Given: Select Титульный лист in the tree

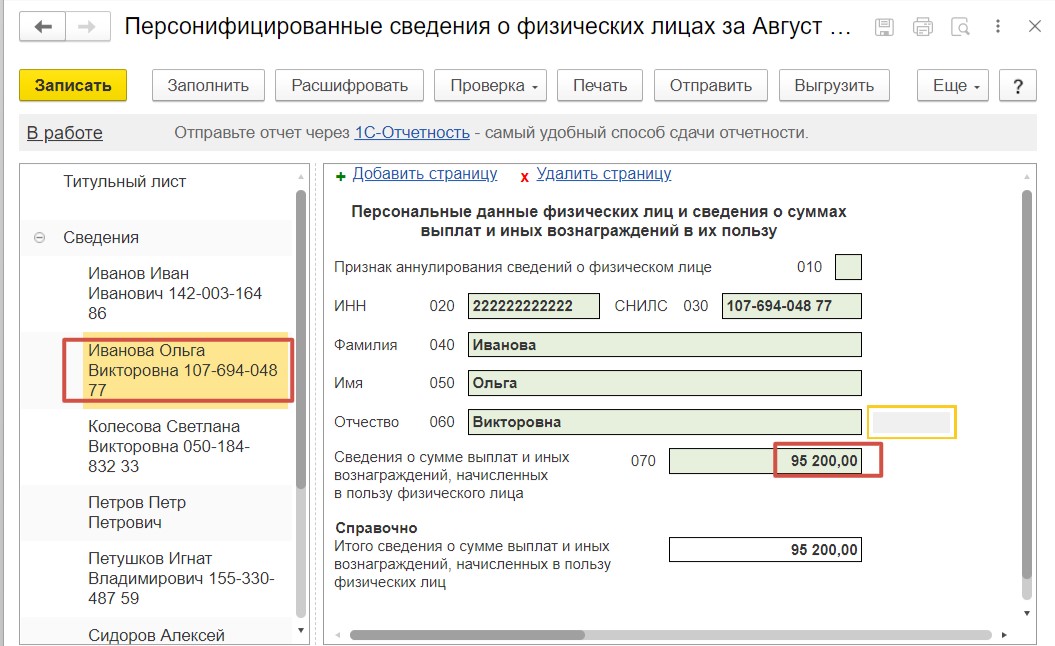Looking at the screenshot, I should pos(124,182).
